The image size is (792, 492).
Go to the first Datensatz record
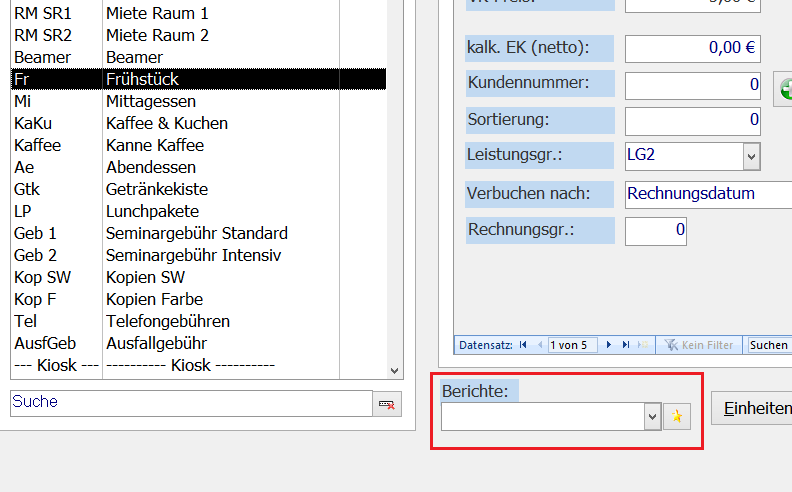point(523,345)
